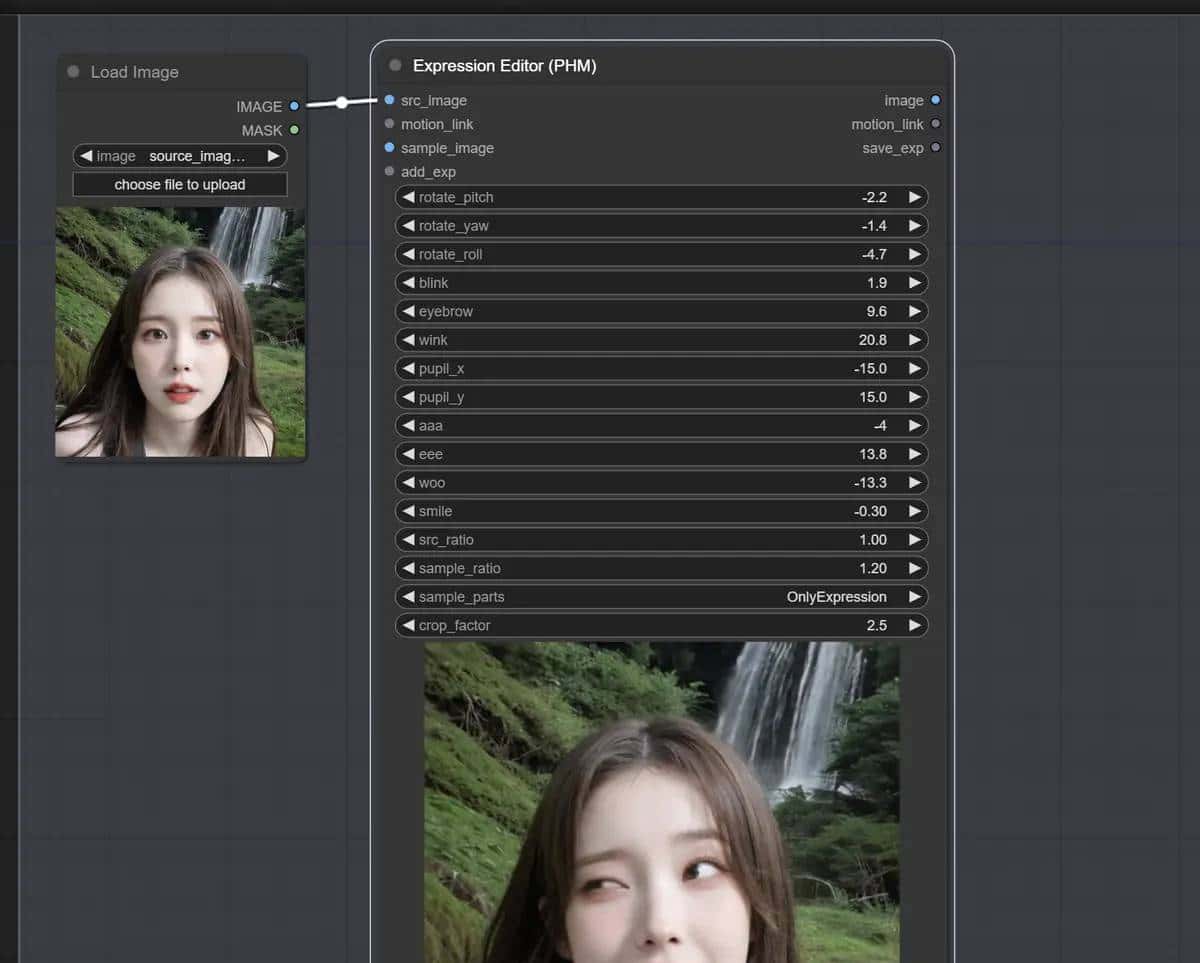The width and height of the screenshot is (1200, 963).
Task: Click the source image thumbnail in Load Image
Action: [x=179, y=330]
